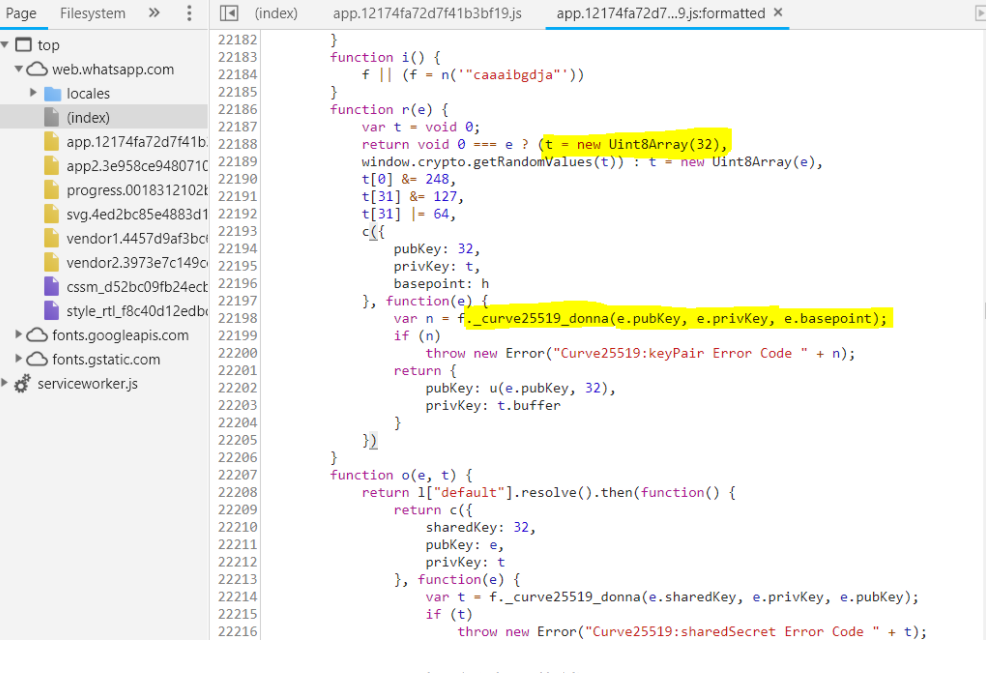986x673 pixels.
Task: Open the three-dot sources menu
Action: pyautogui.click(x=189, y=13)
